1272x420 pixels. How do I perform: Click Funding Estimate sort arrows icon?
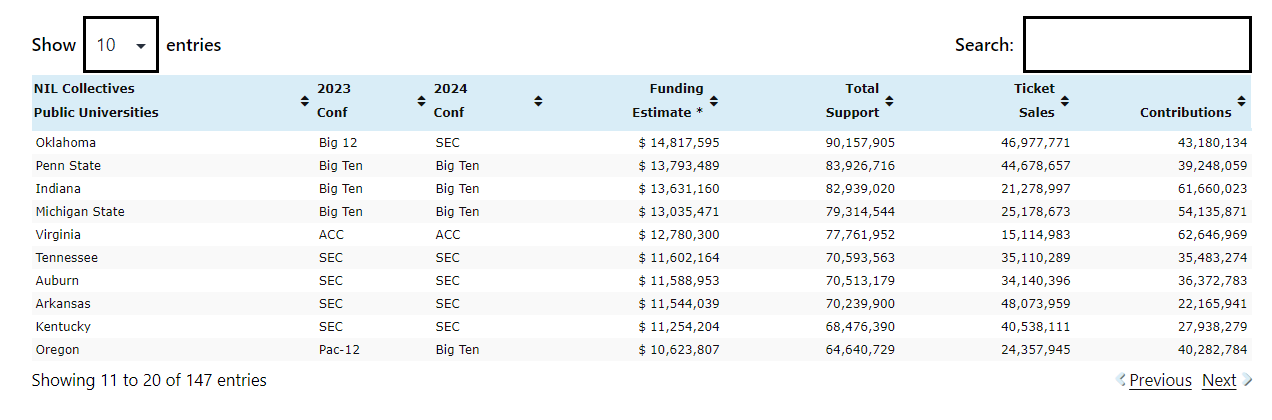coord(714,101)
